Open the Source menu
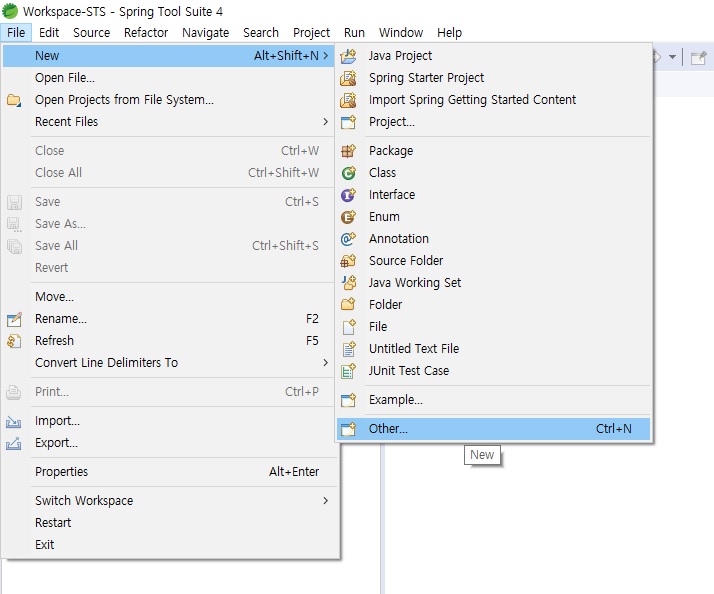 (92, 33)
